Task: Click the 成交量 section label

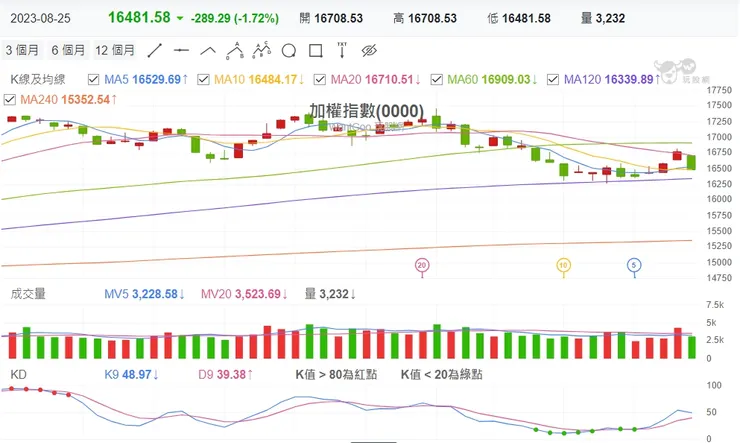Action: (x=28, y=294)
